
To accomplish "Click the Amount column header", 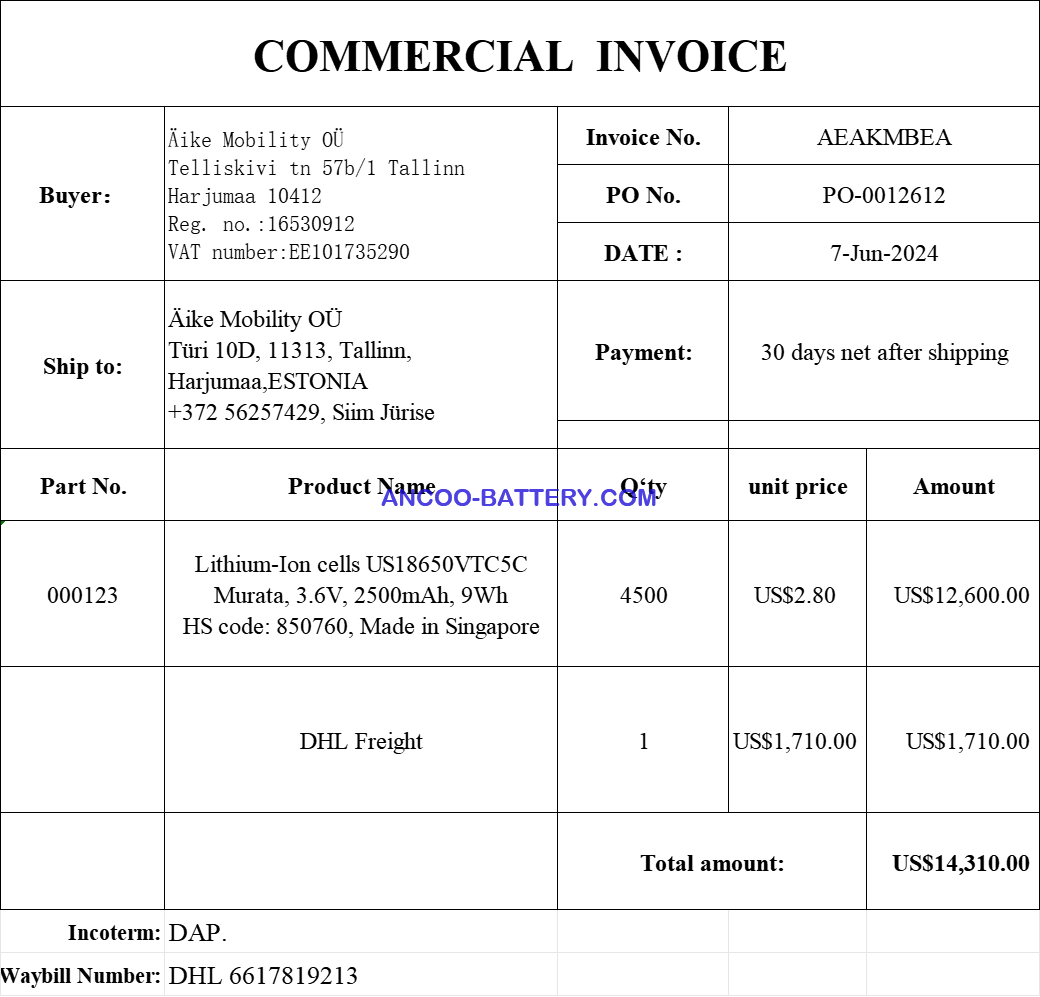I will (953, 485).
